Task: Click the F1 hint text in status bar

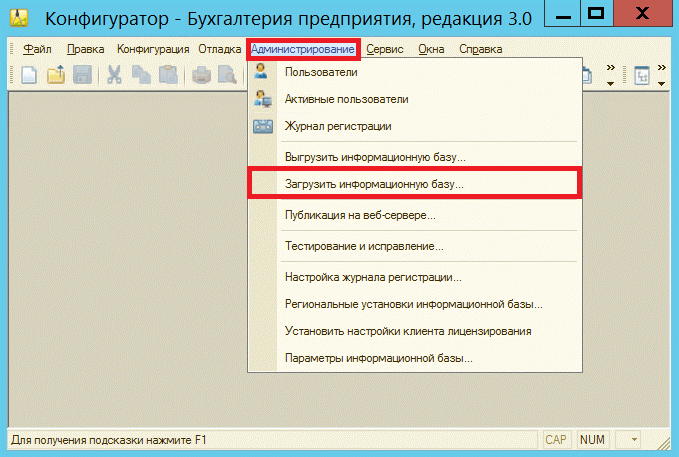Action: pos(109,440)
